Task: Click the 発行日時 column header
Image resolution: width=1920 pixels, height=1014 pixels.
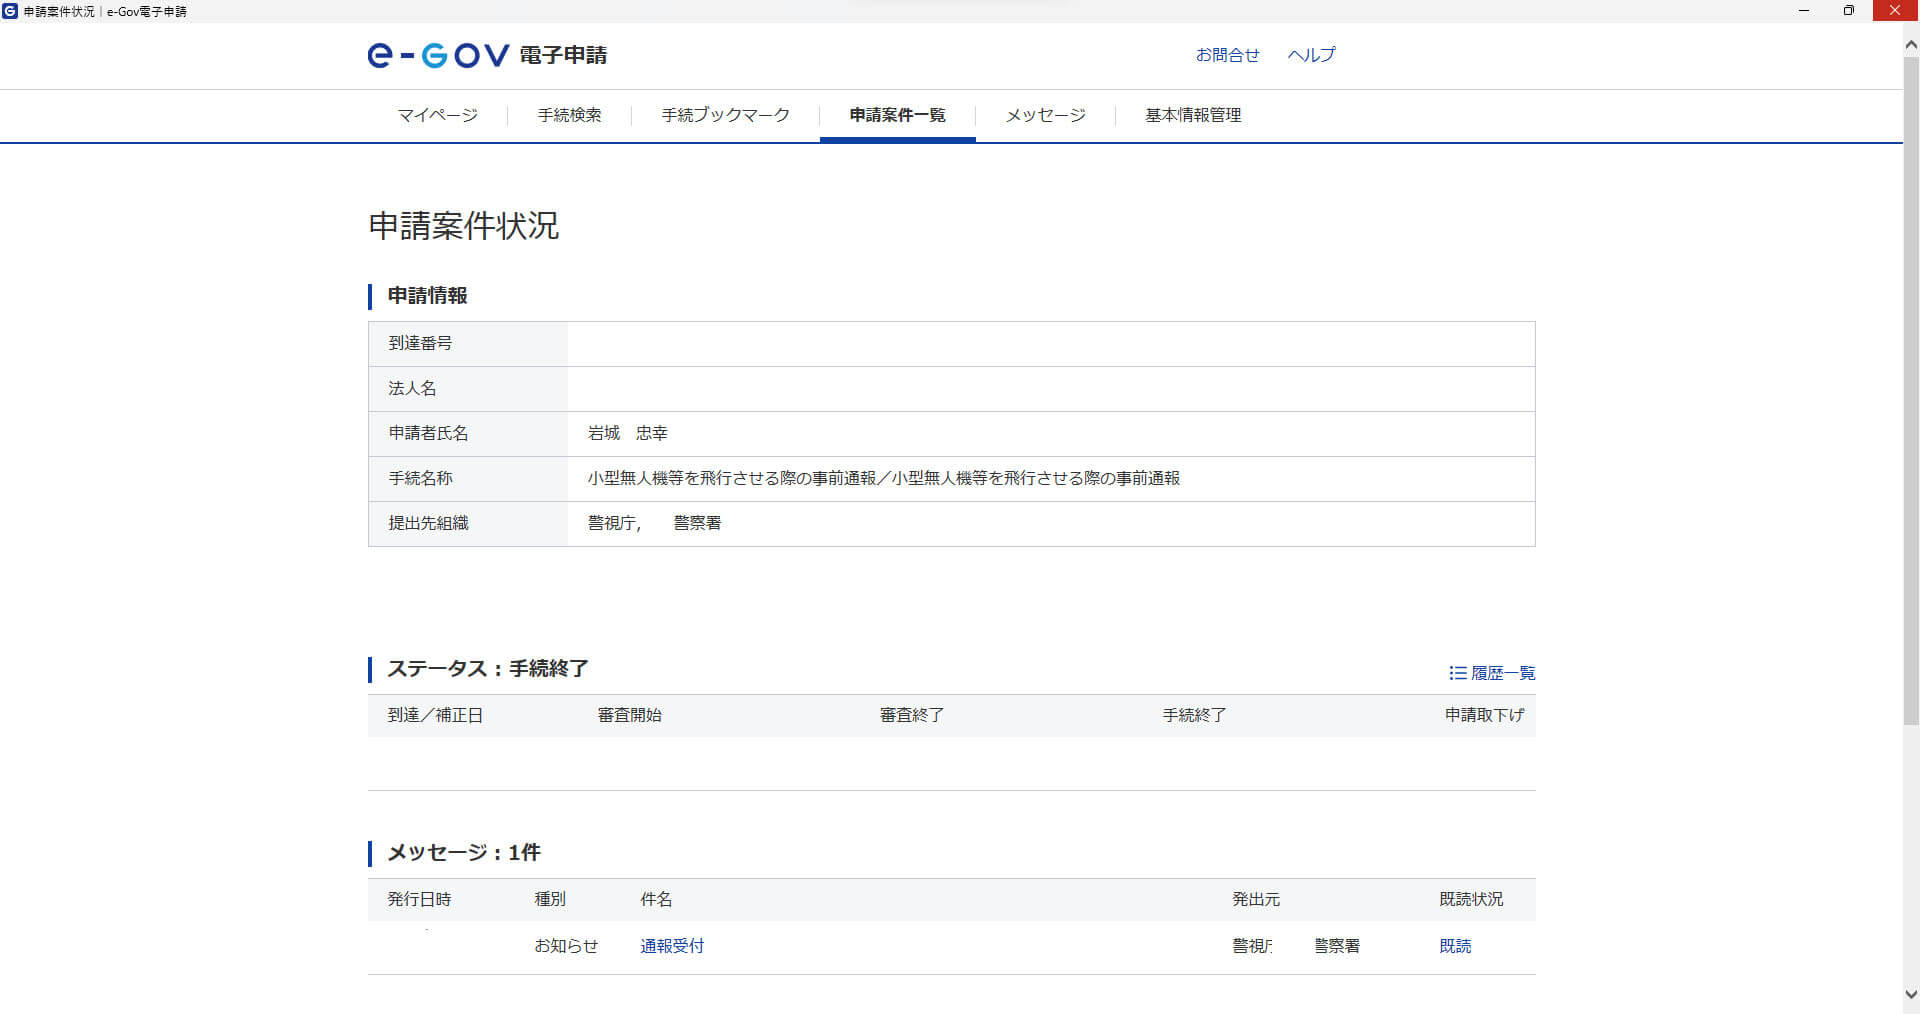Action: 419,899
